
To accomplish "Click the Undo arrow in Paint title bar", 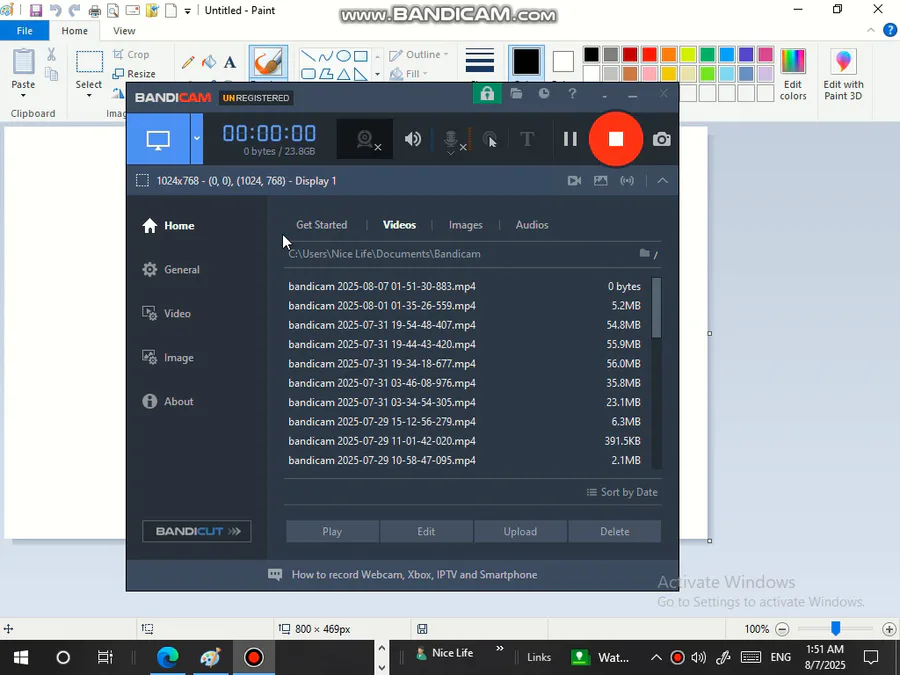I will 55,10.
